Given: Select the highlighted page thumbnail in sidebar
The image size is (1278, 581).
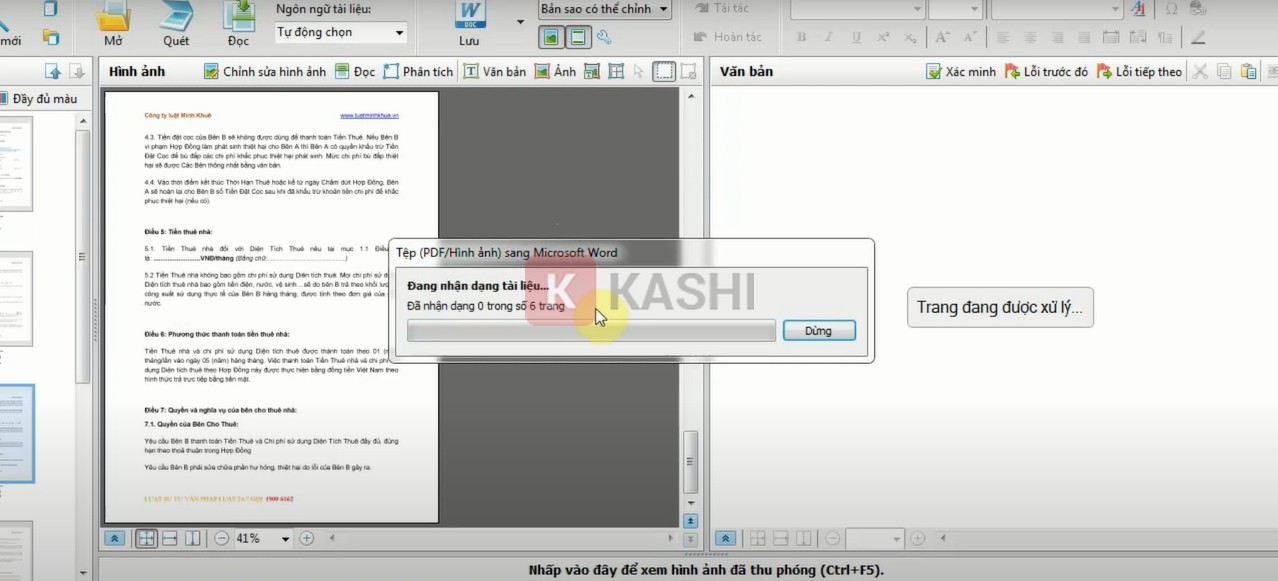Looking at the screenshot, I should 16,432.
